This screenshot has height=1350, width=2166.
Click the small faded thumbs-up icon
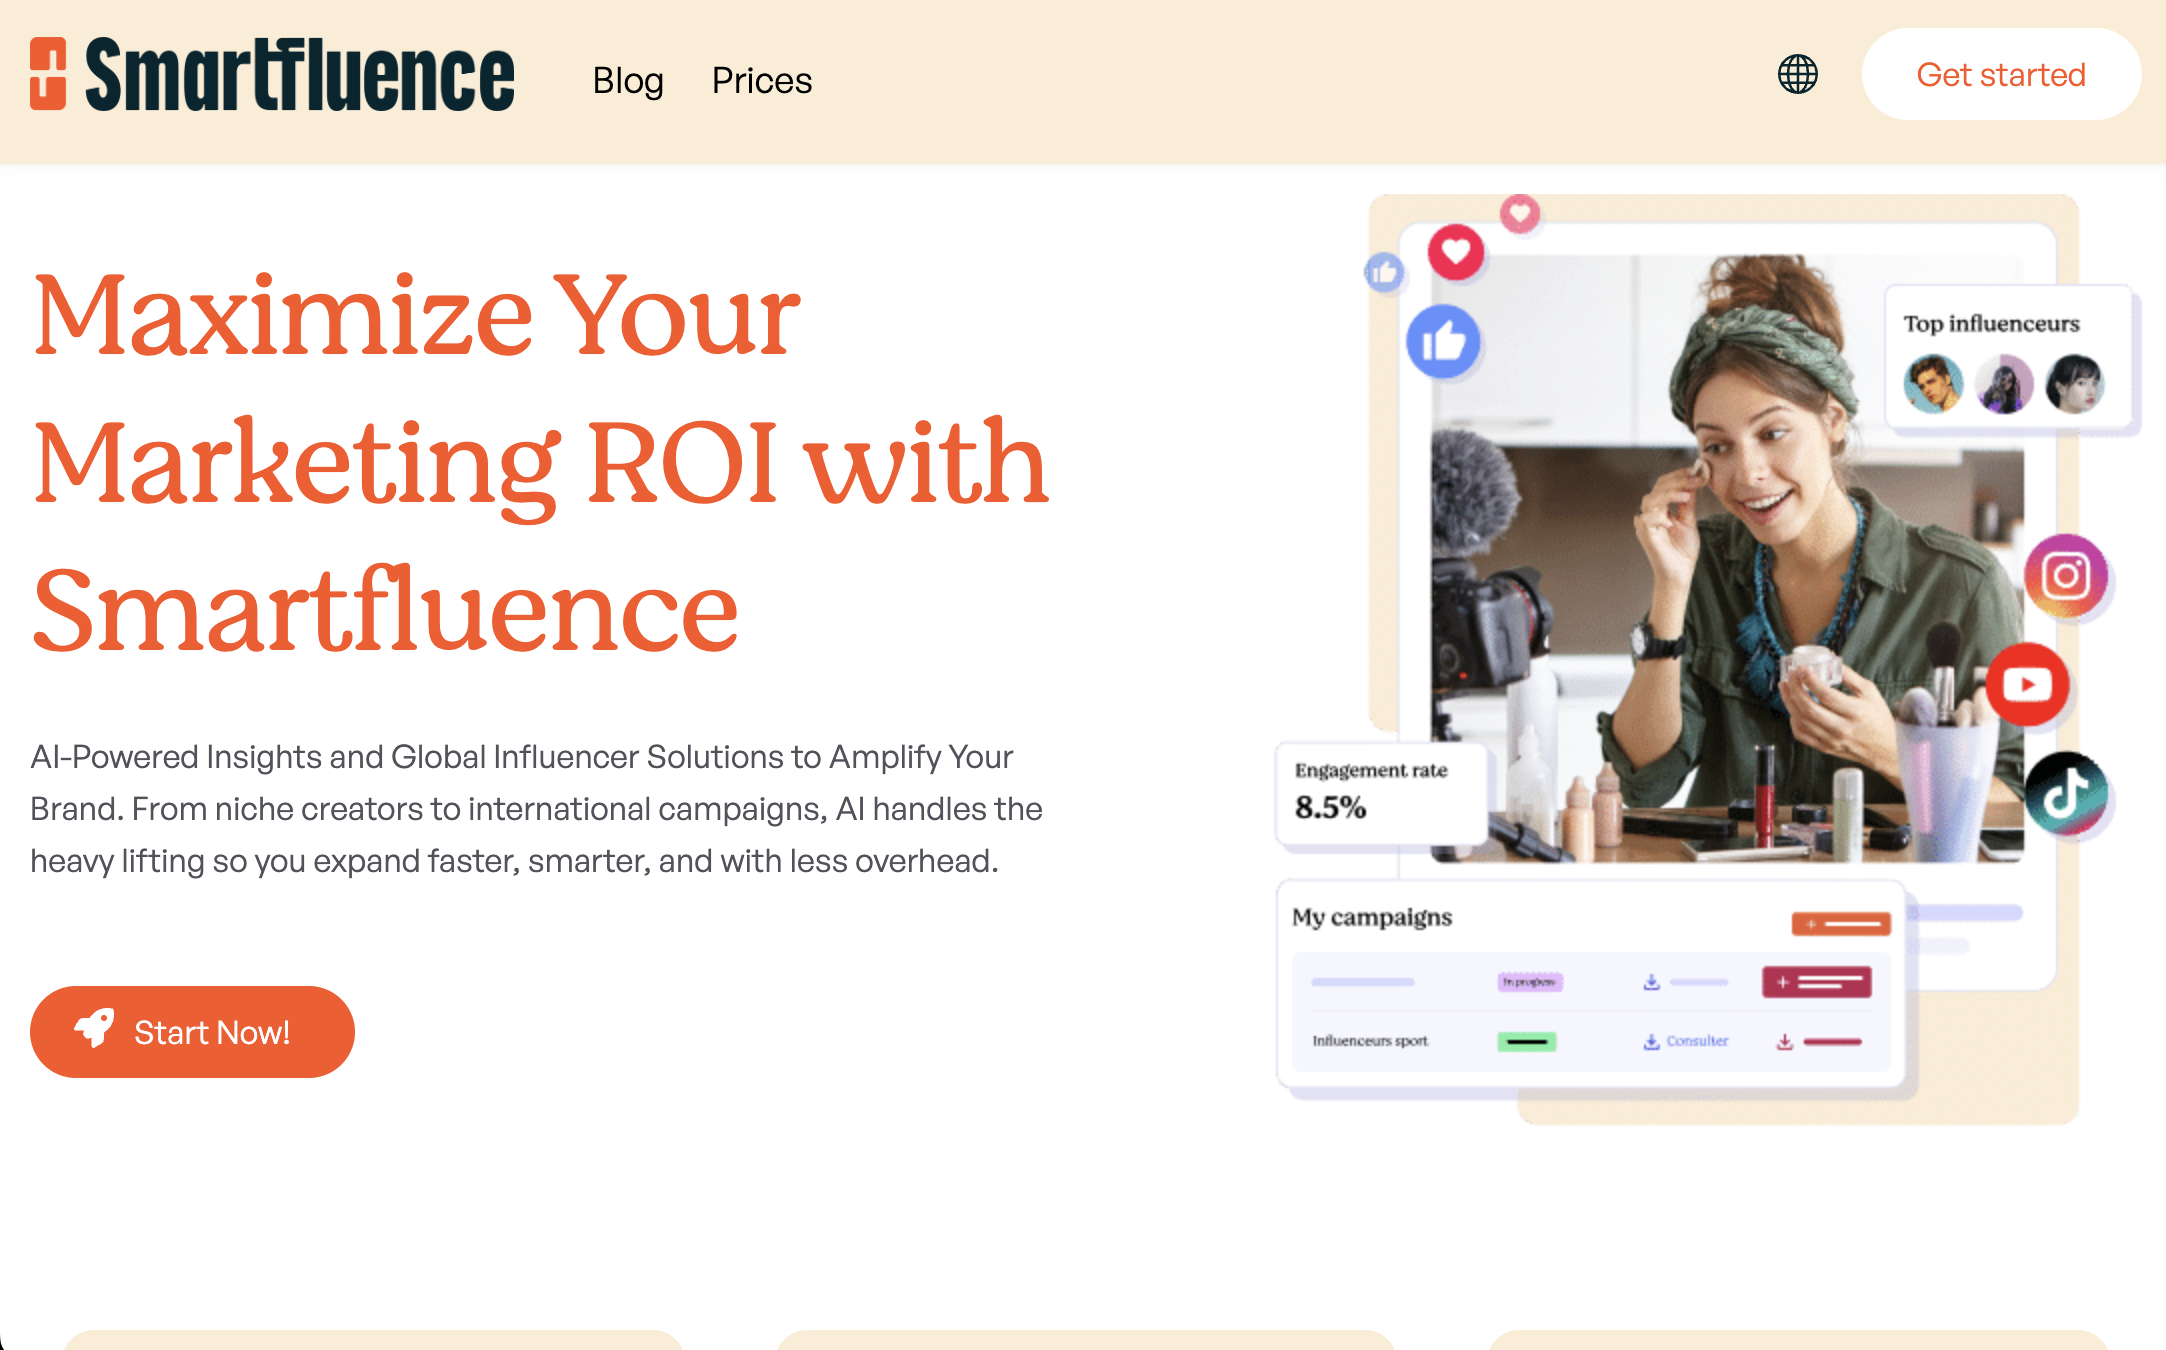click(x=1384, y=272)
